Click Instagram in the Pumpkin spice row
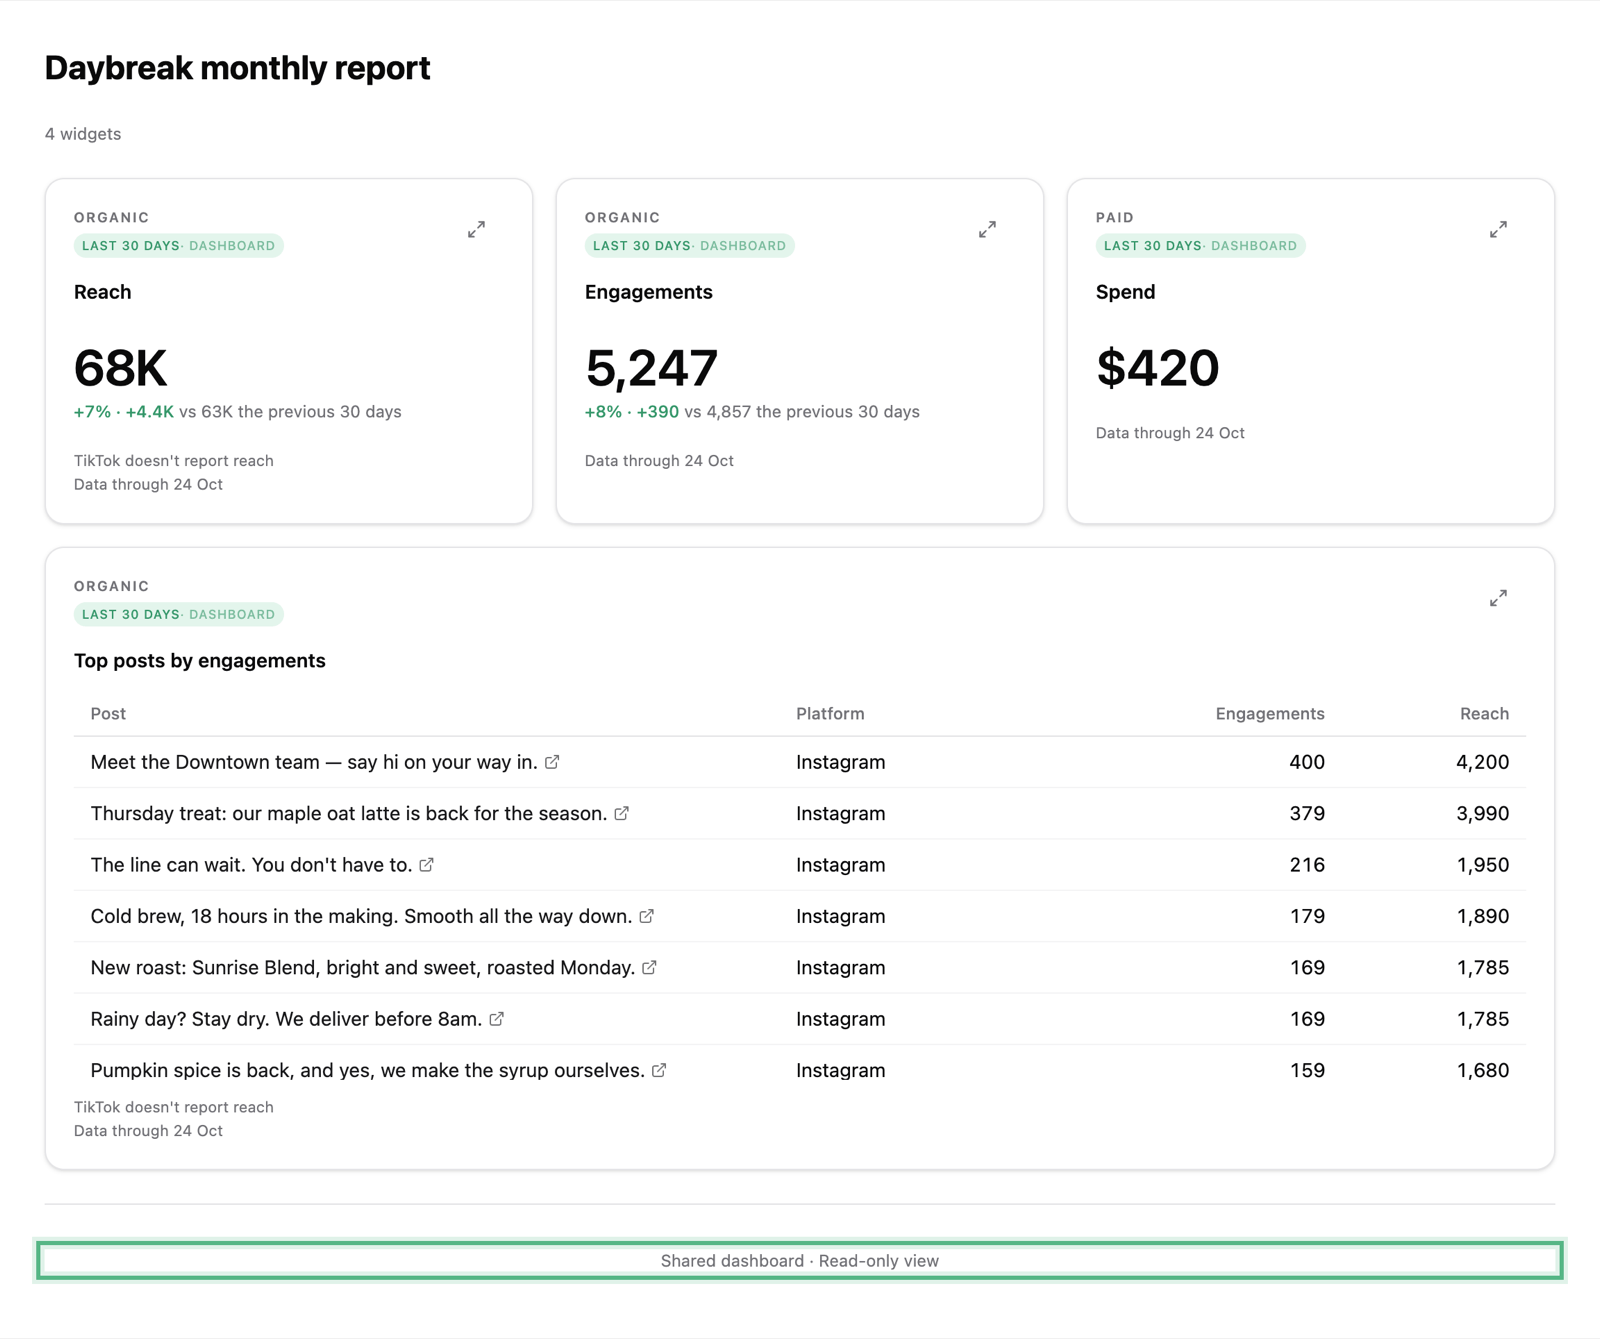The width and height of the screenshot is (1600, 1339). coord(841,1070)
